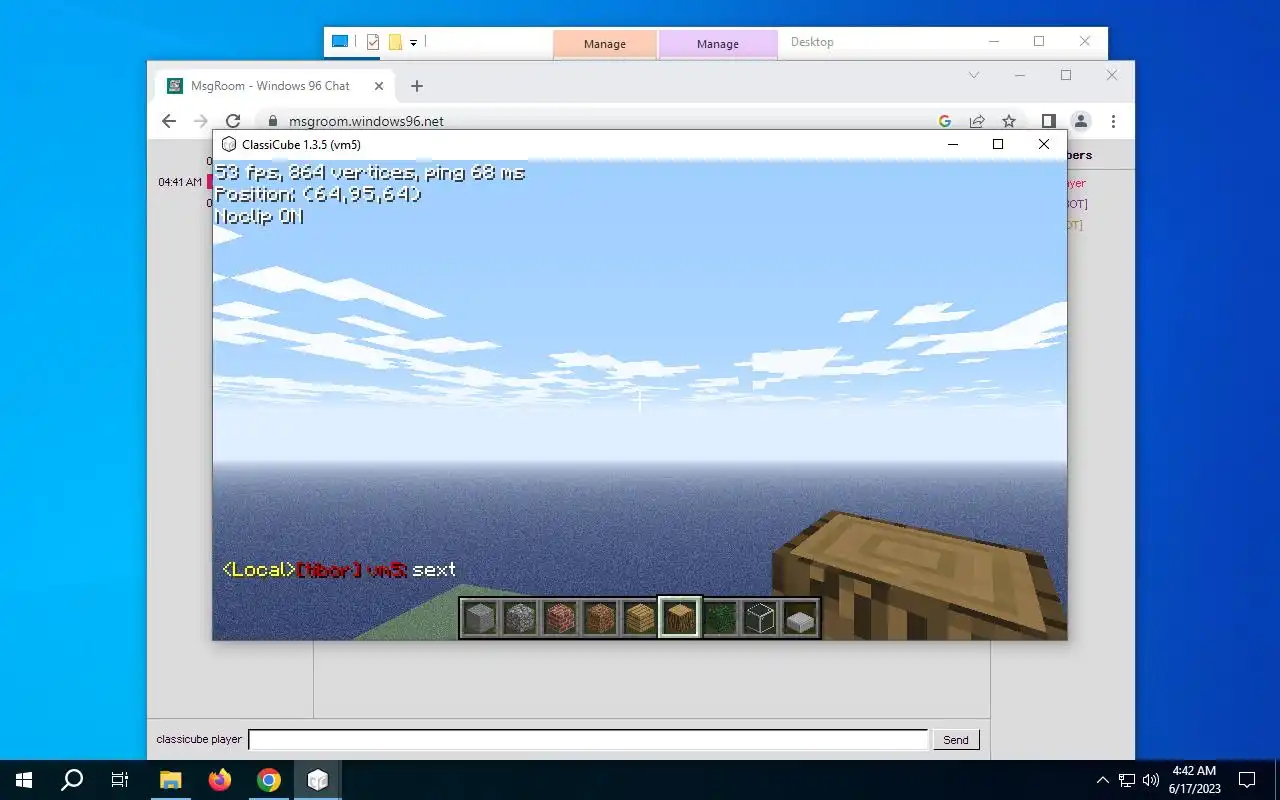1280x800 pixels.
Task: Click the '<Local>' chat message line
Action: (339, 569)
